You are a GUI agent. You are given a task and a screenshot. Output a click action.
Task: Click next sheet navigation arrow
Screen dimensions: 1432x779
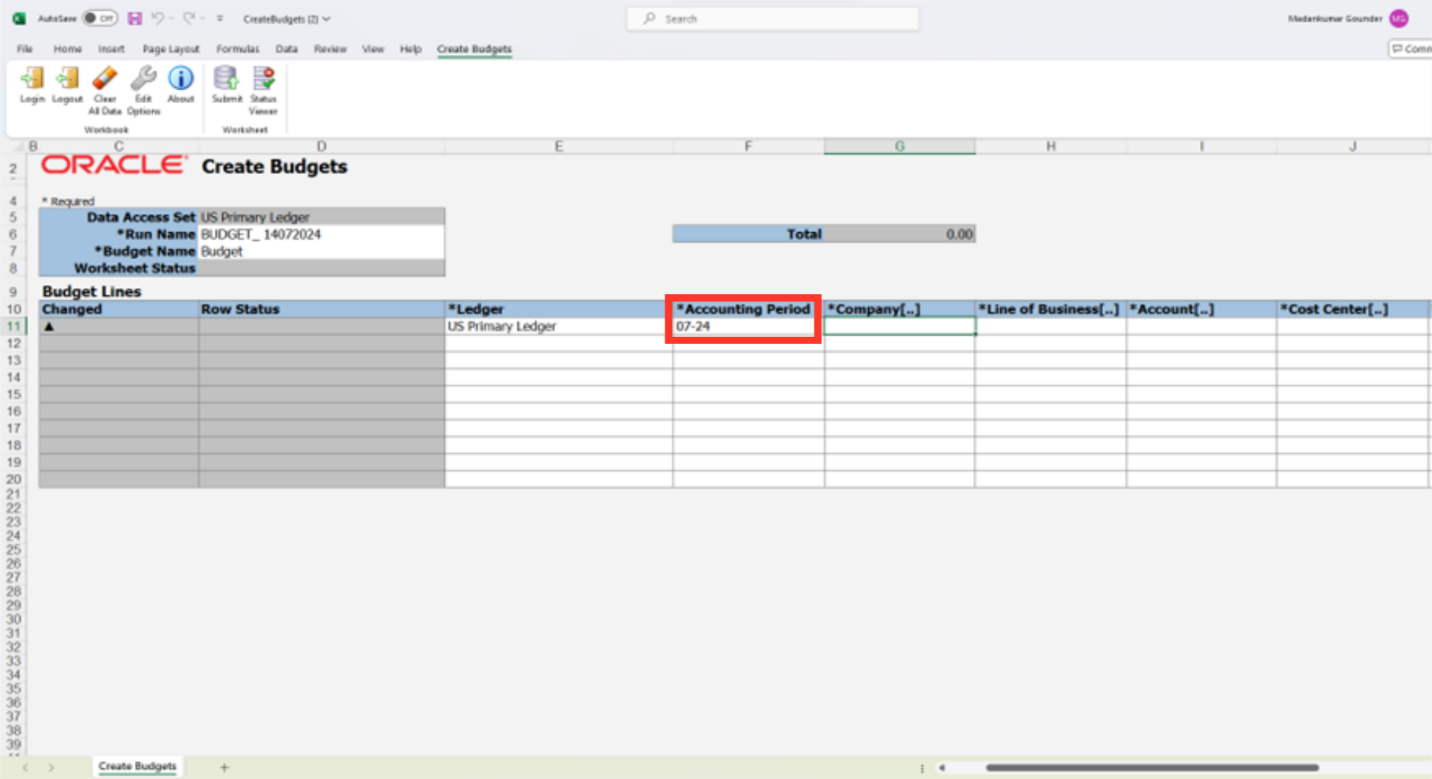(51, 767)
